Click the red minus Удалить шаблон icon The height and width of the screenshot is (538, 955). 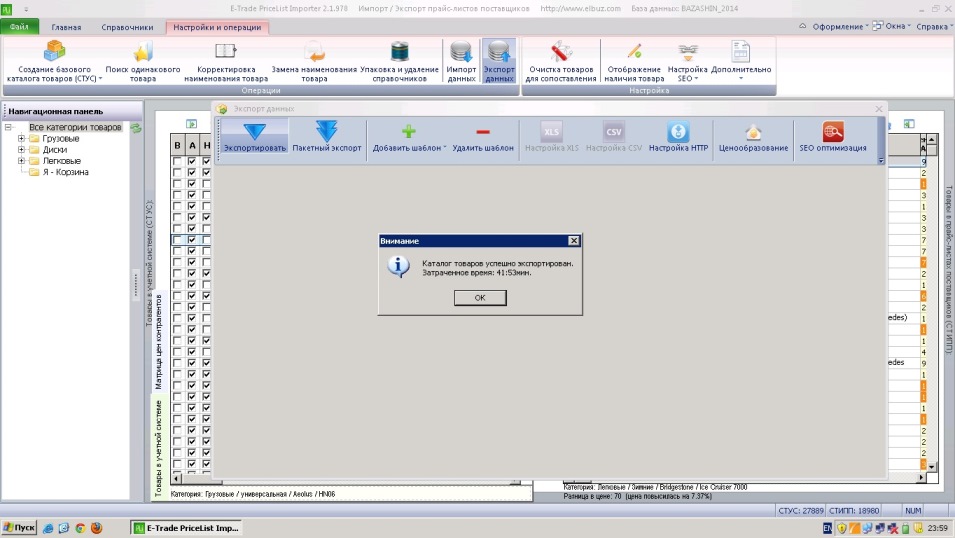coord(483,132)
